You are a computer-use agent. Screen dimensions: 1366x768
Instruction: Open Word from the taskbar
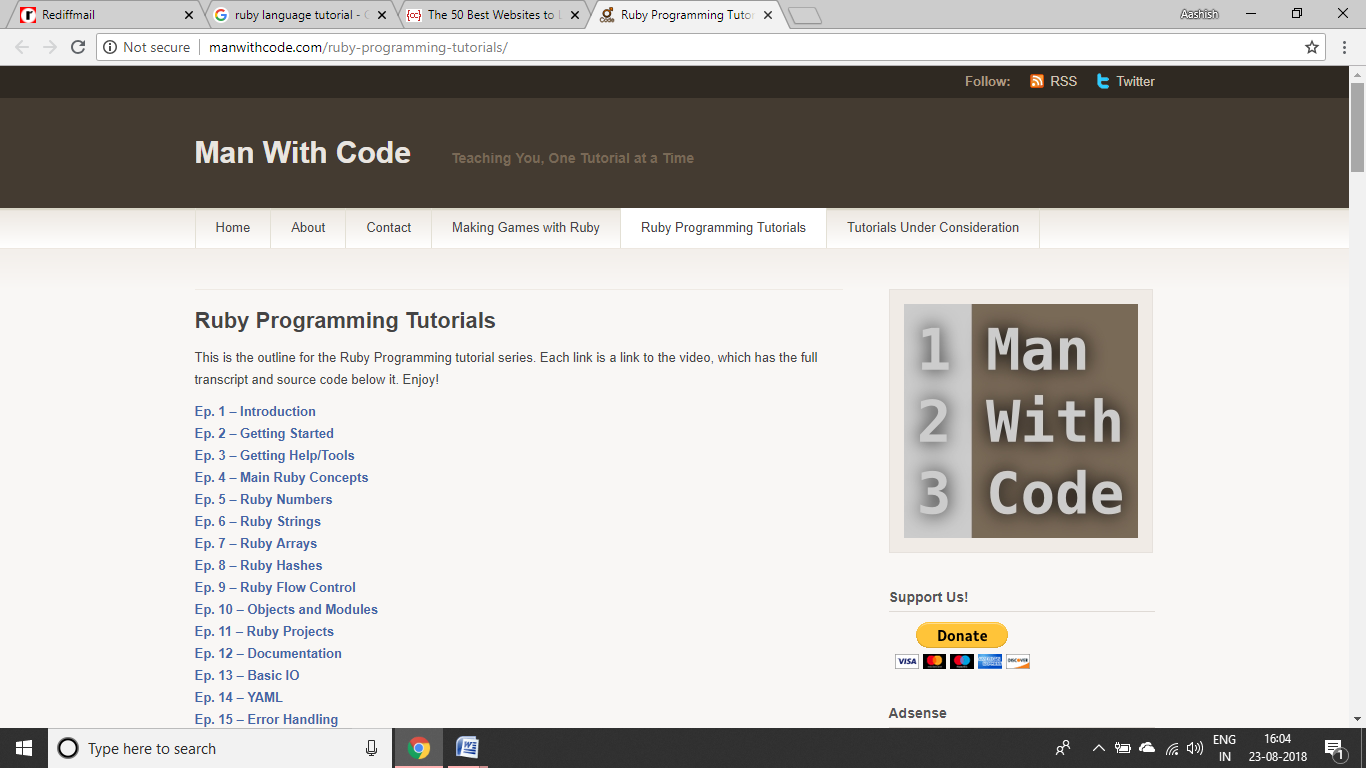pyautogui.click(x=467, y=748)
